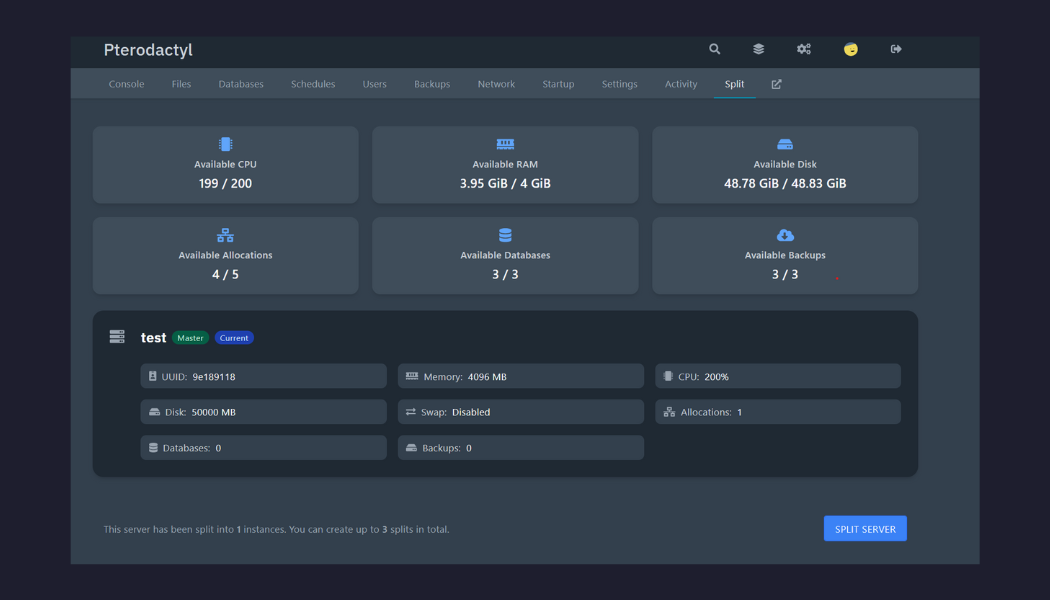Open the servers layers icon in header
The width and height of the screenshot is (1050, 600).
click(x=758, y=49)
